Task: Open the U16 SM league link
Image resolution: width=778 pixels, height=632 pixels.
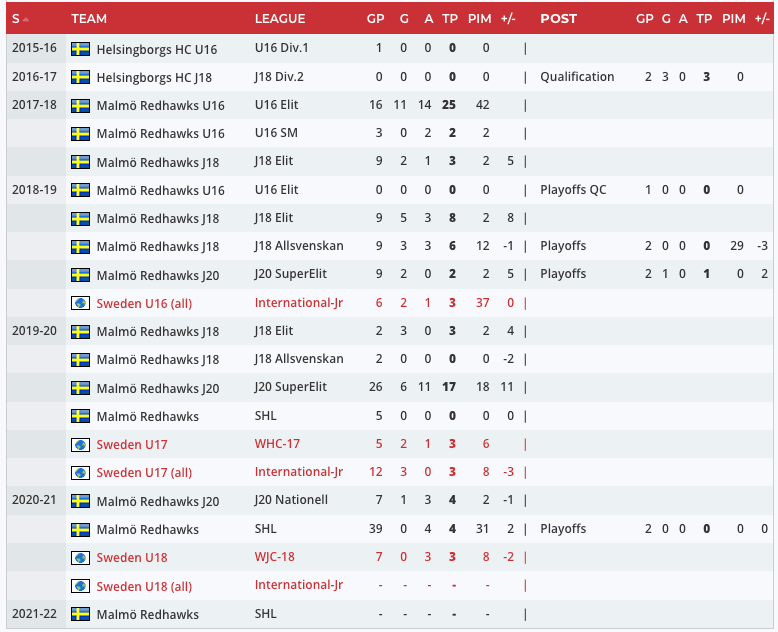Action: (x=277, y=133)
